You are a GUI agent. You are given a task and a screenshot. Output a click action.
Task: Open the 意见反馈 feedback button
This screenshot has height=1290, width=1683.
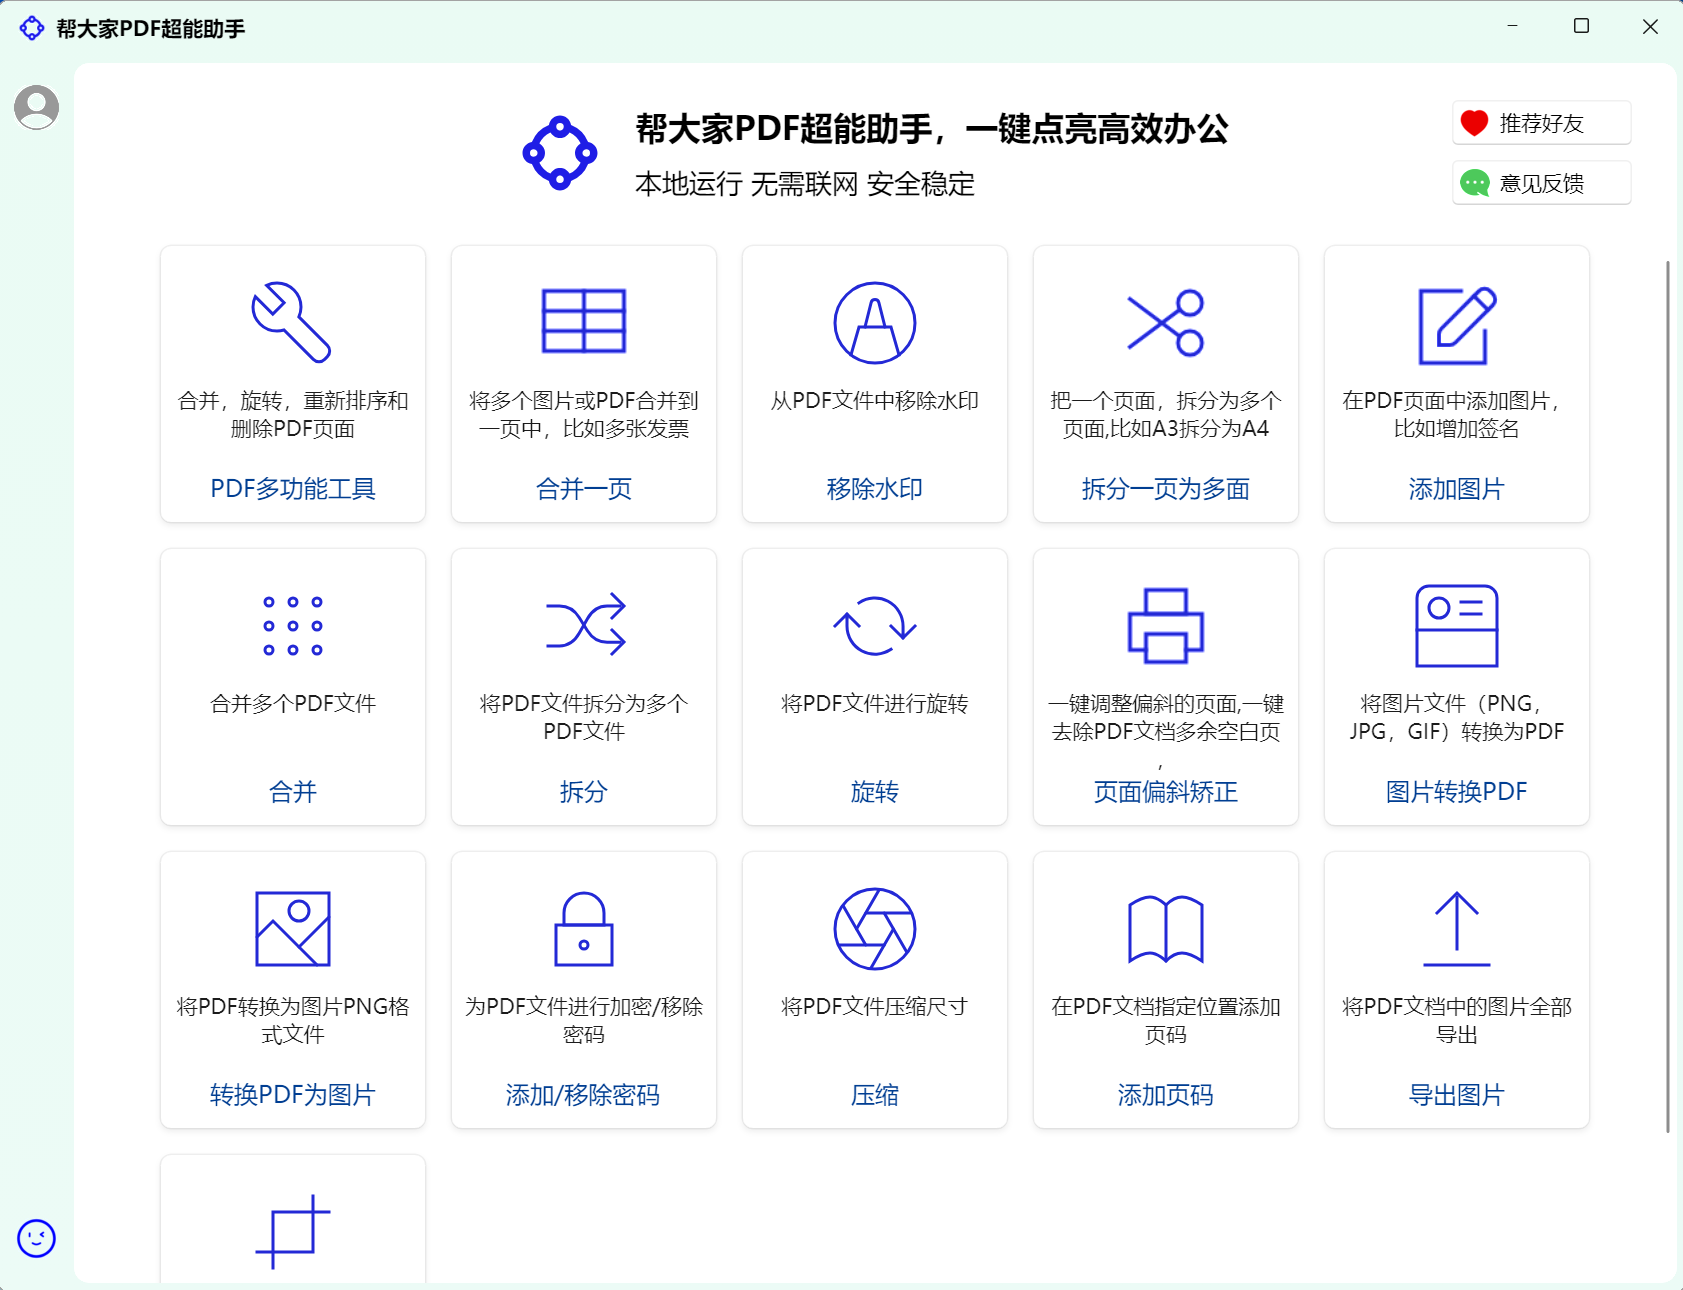click(1540, 182)
